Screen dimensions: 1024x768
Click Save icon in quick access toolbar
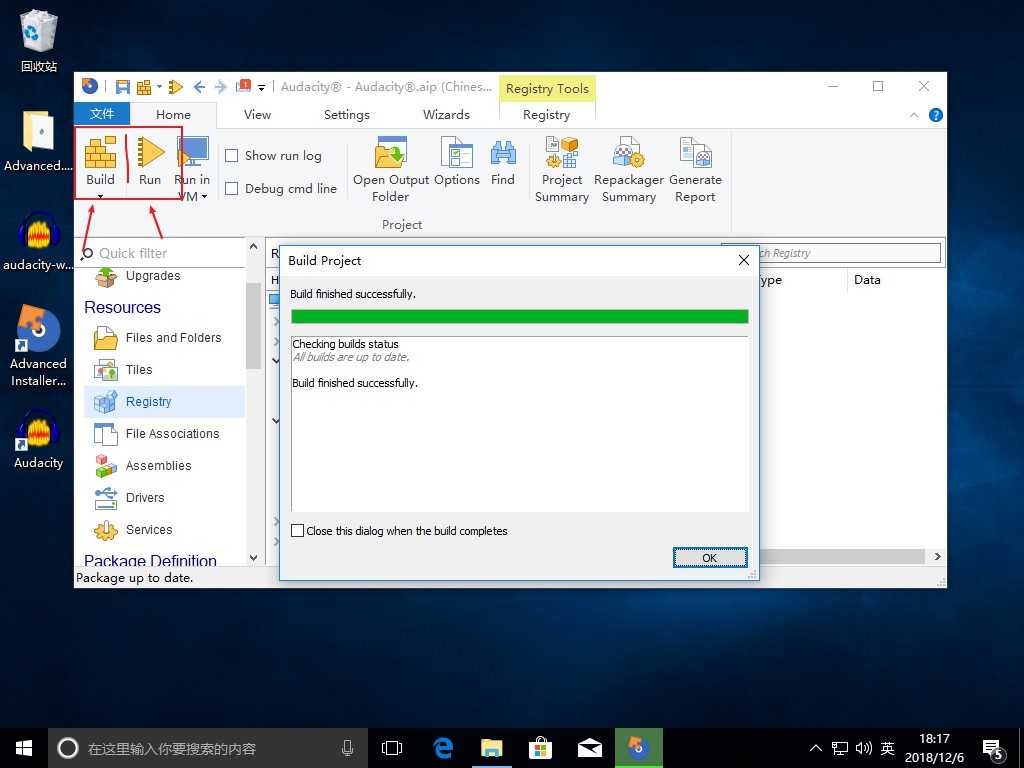(x=122, y=87)
